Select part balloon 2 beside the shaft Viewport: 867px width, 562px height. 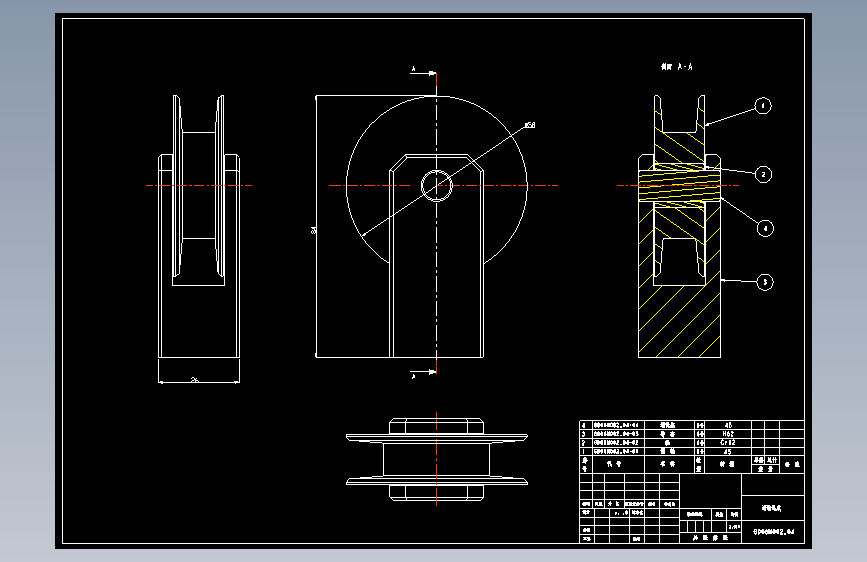[763, 175]
